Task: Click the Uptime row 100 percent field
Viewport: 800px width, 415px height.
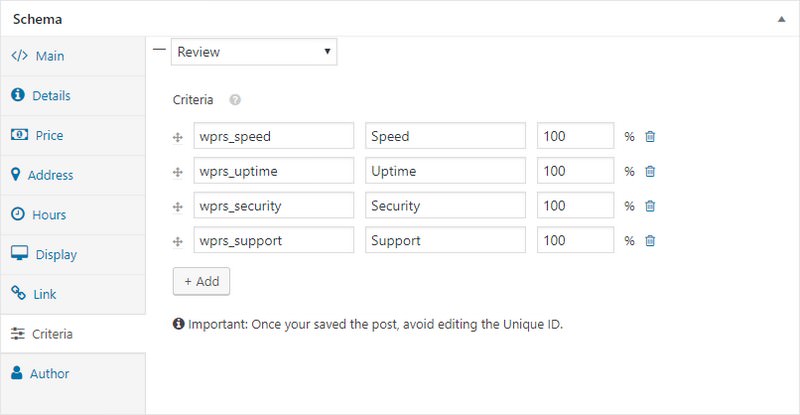Action: [576, 170]
